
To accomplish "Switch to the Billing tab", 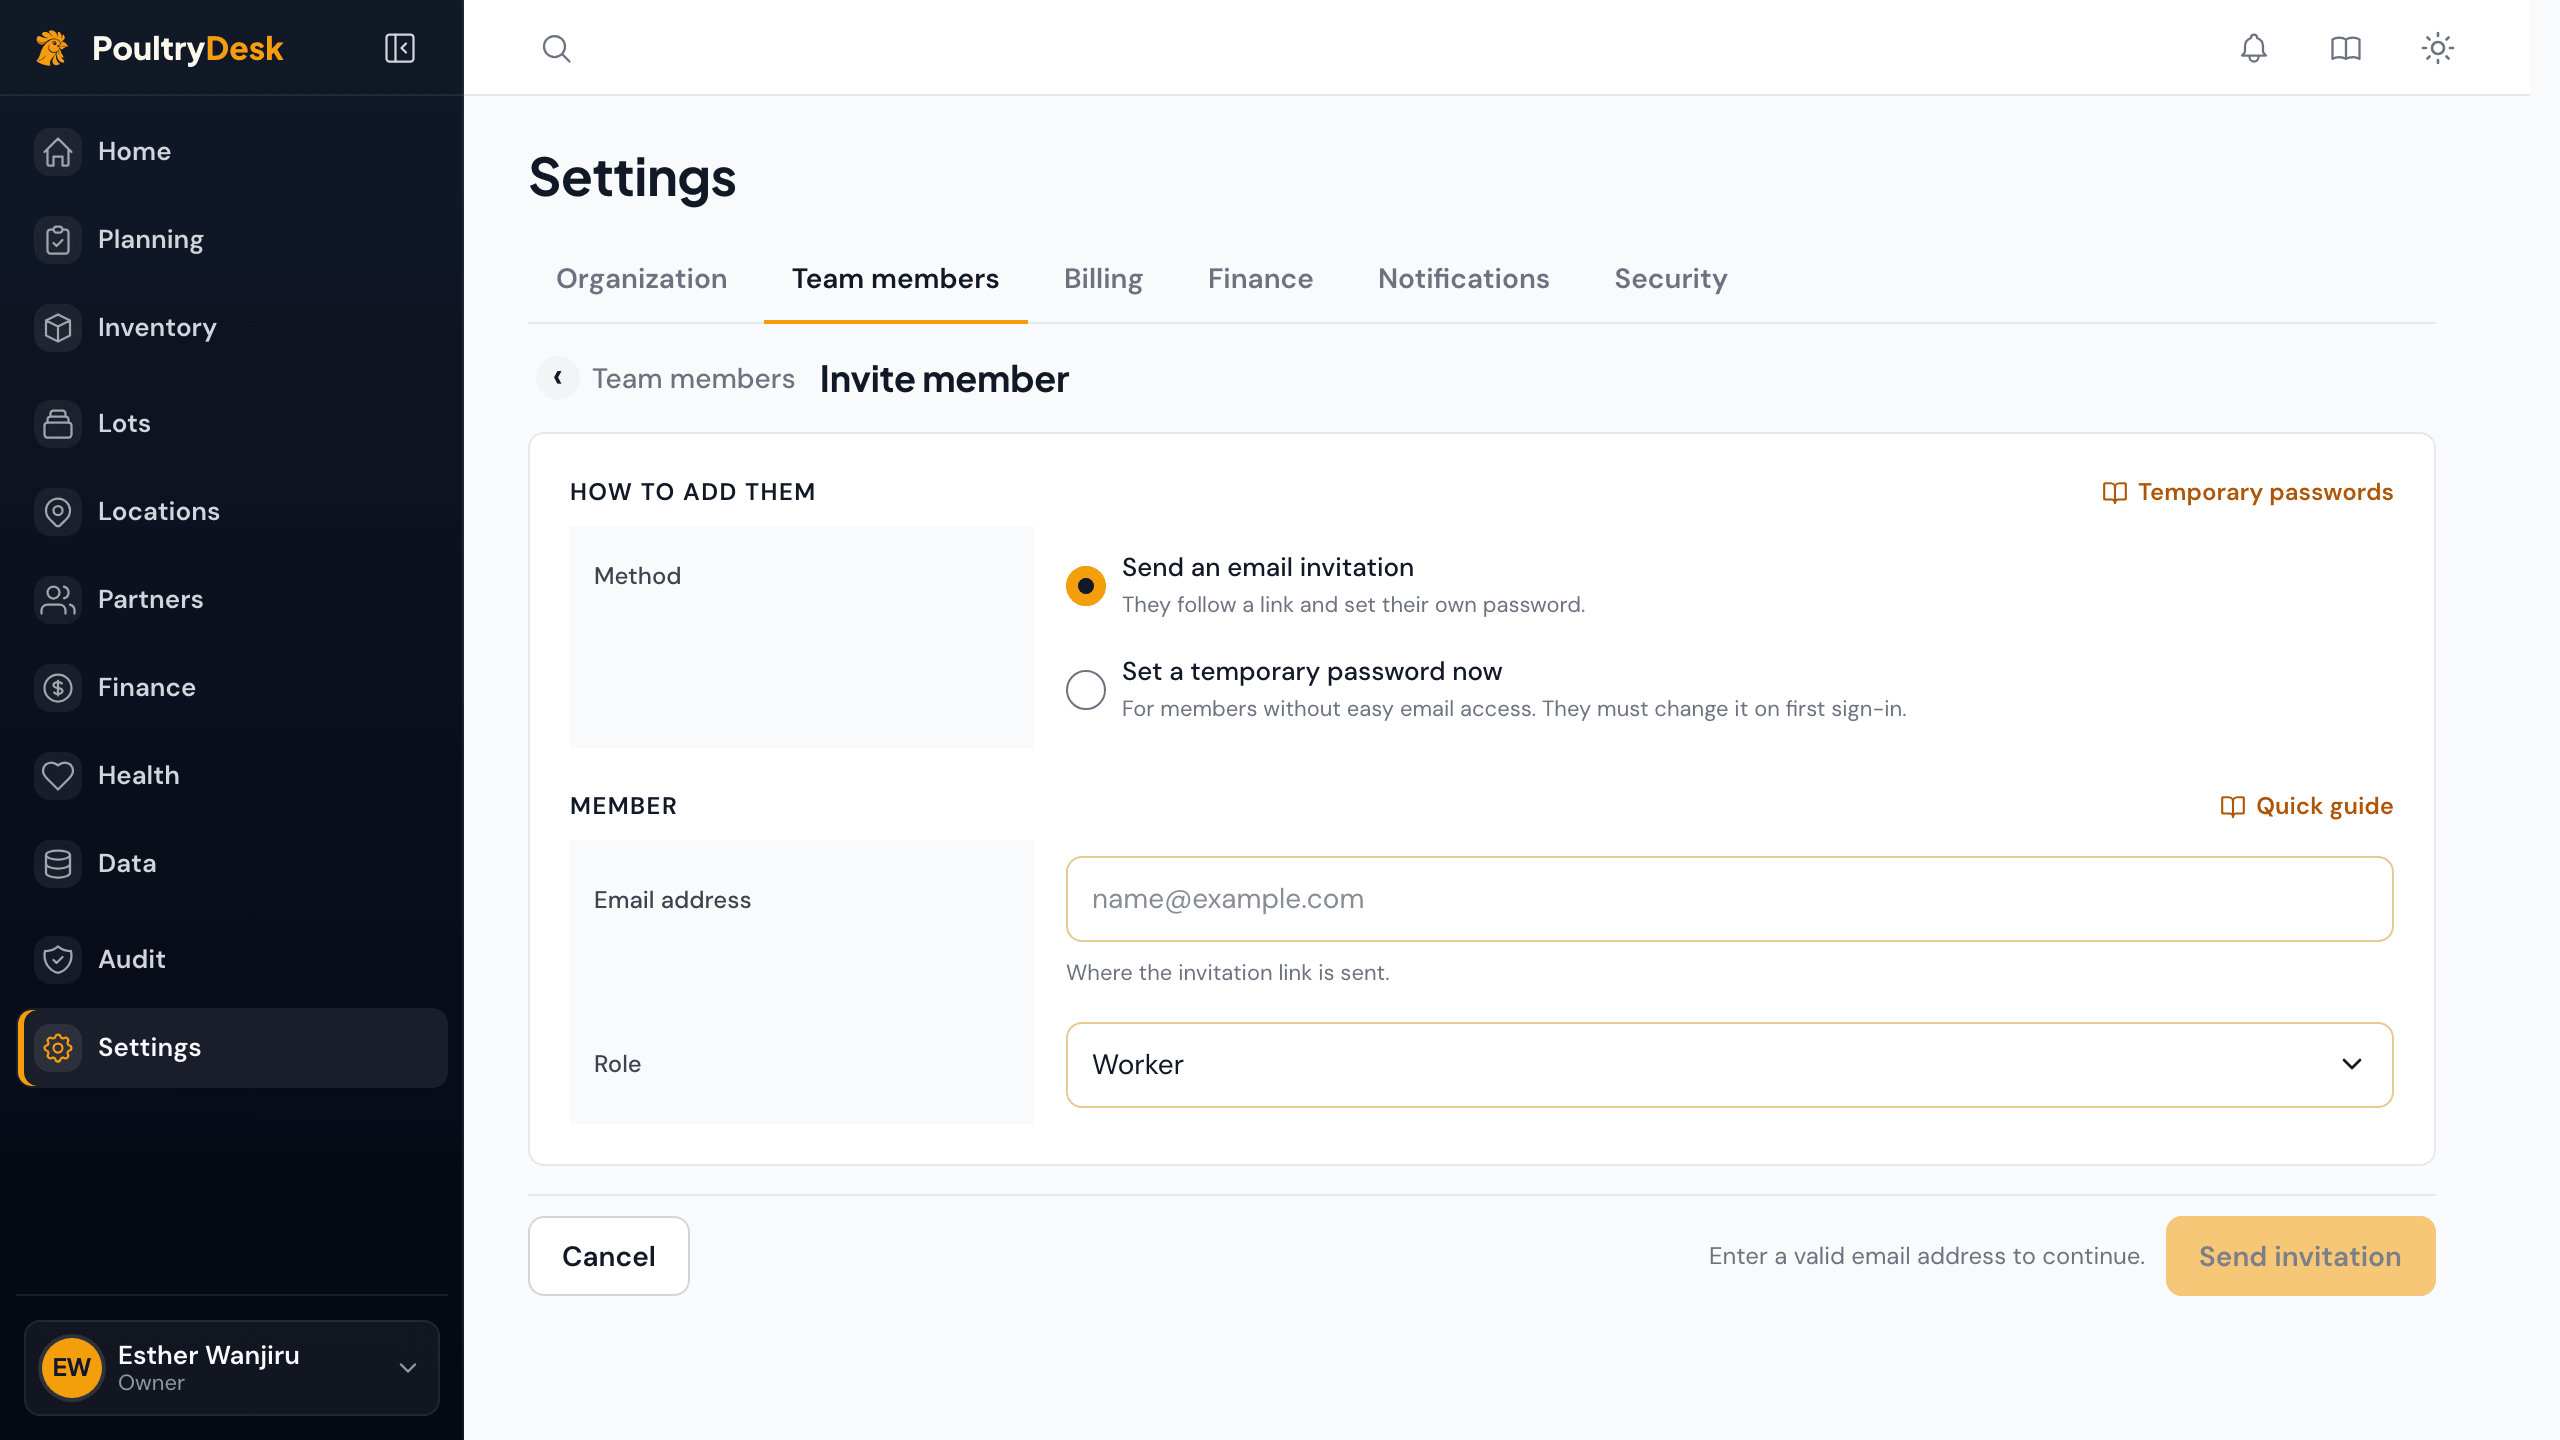I will (x=1103, y=279).
